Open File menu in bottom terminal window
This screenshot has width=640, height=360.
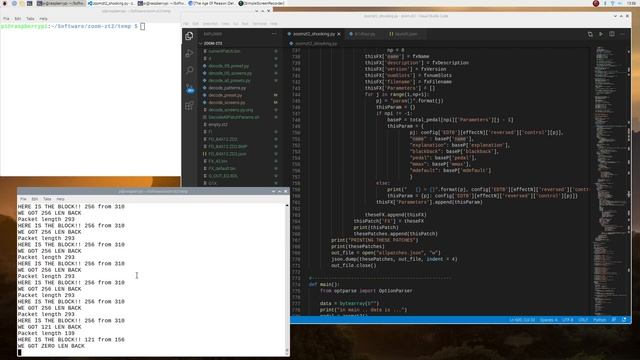click(23, 199)
